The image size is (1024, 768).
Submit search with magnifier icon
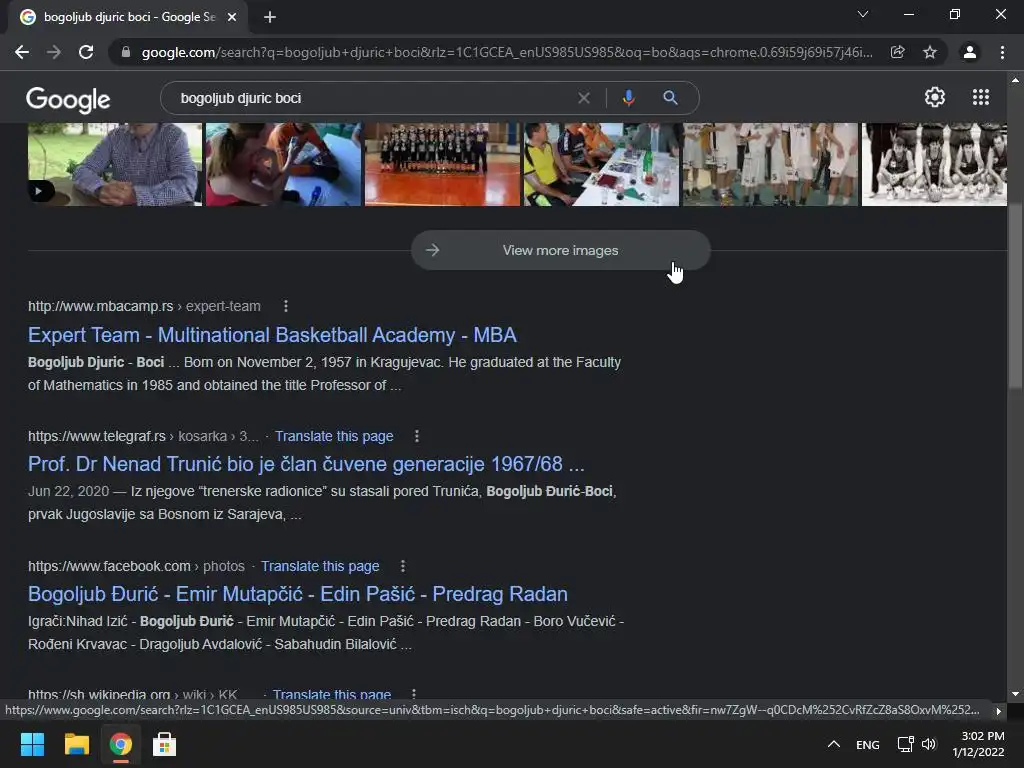click(670, 98)
